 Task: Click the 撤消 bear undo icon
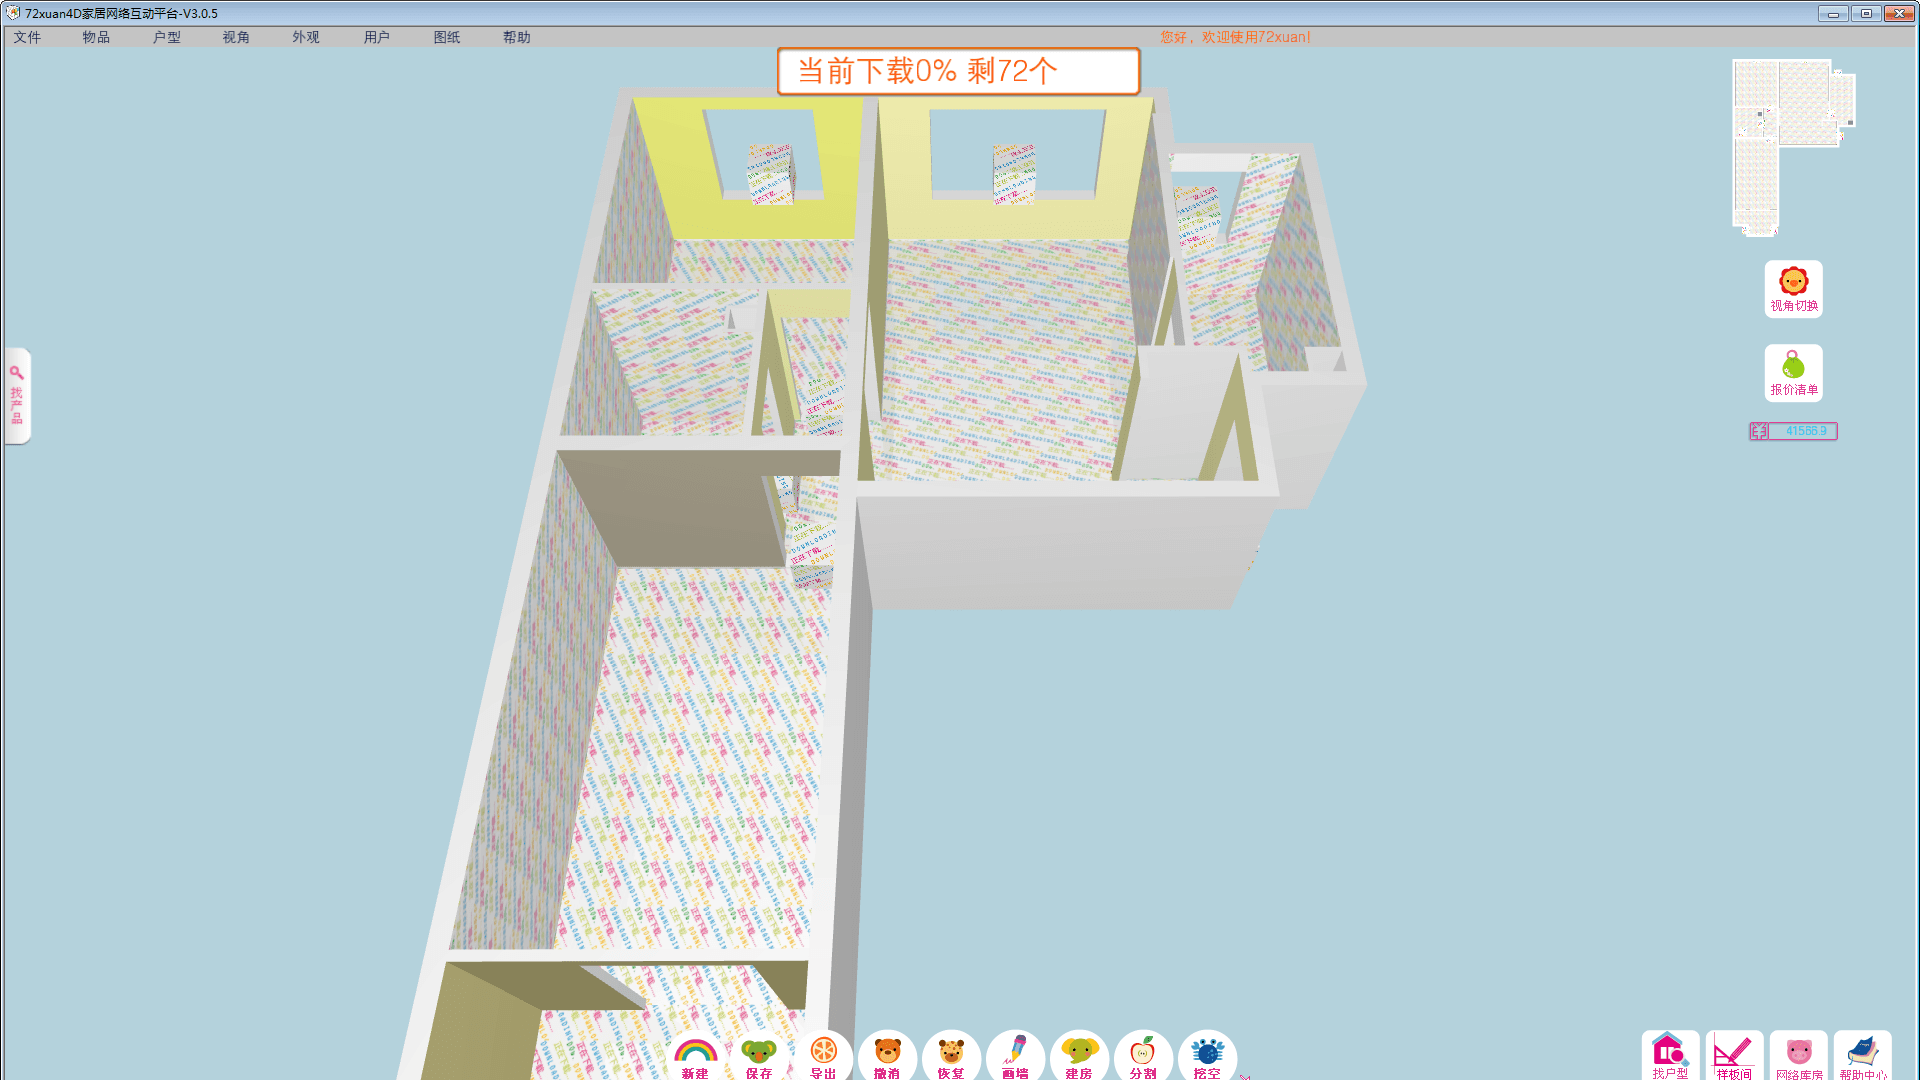coord(887,1056)
